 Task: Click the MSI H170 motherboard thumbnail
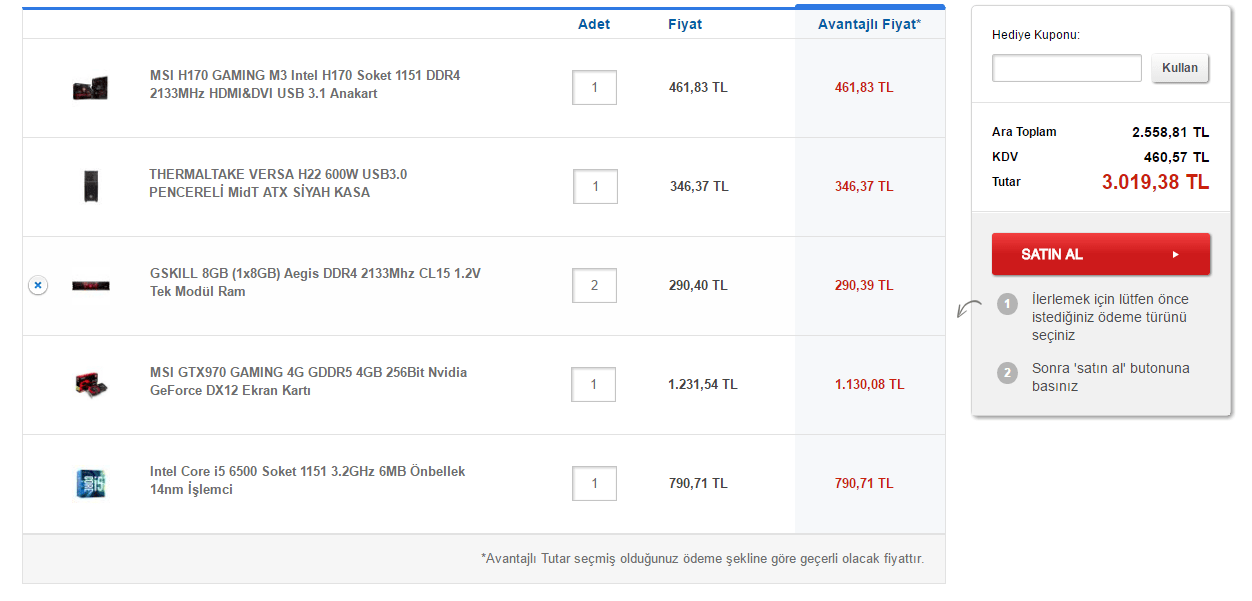click(90, 88)
